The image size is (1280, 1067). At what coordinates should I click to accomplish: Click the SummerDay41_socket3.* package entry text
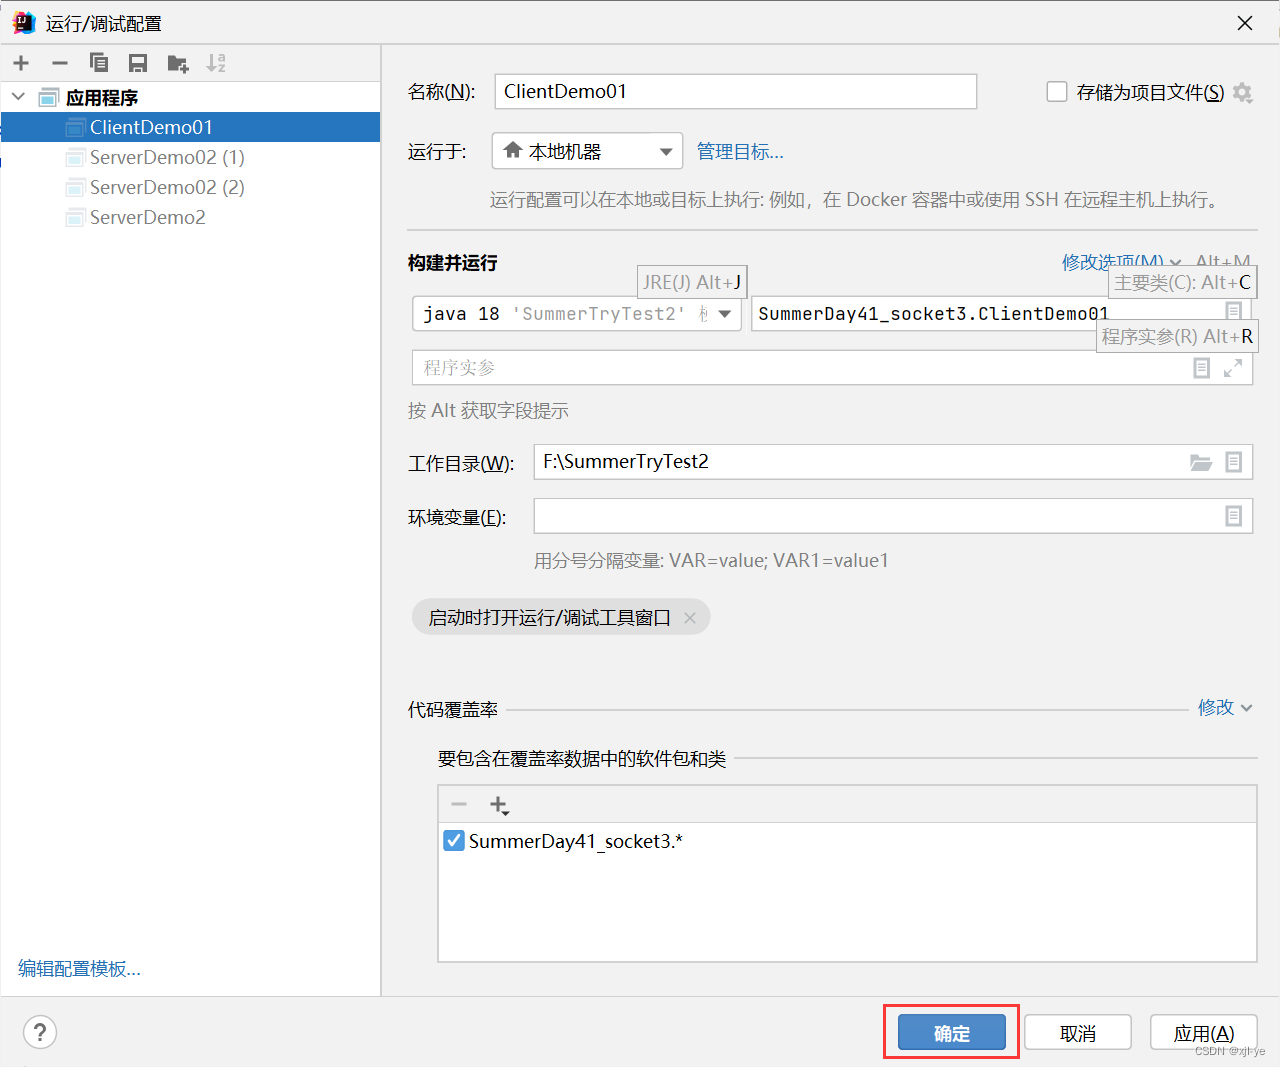[x=575, y=841]
